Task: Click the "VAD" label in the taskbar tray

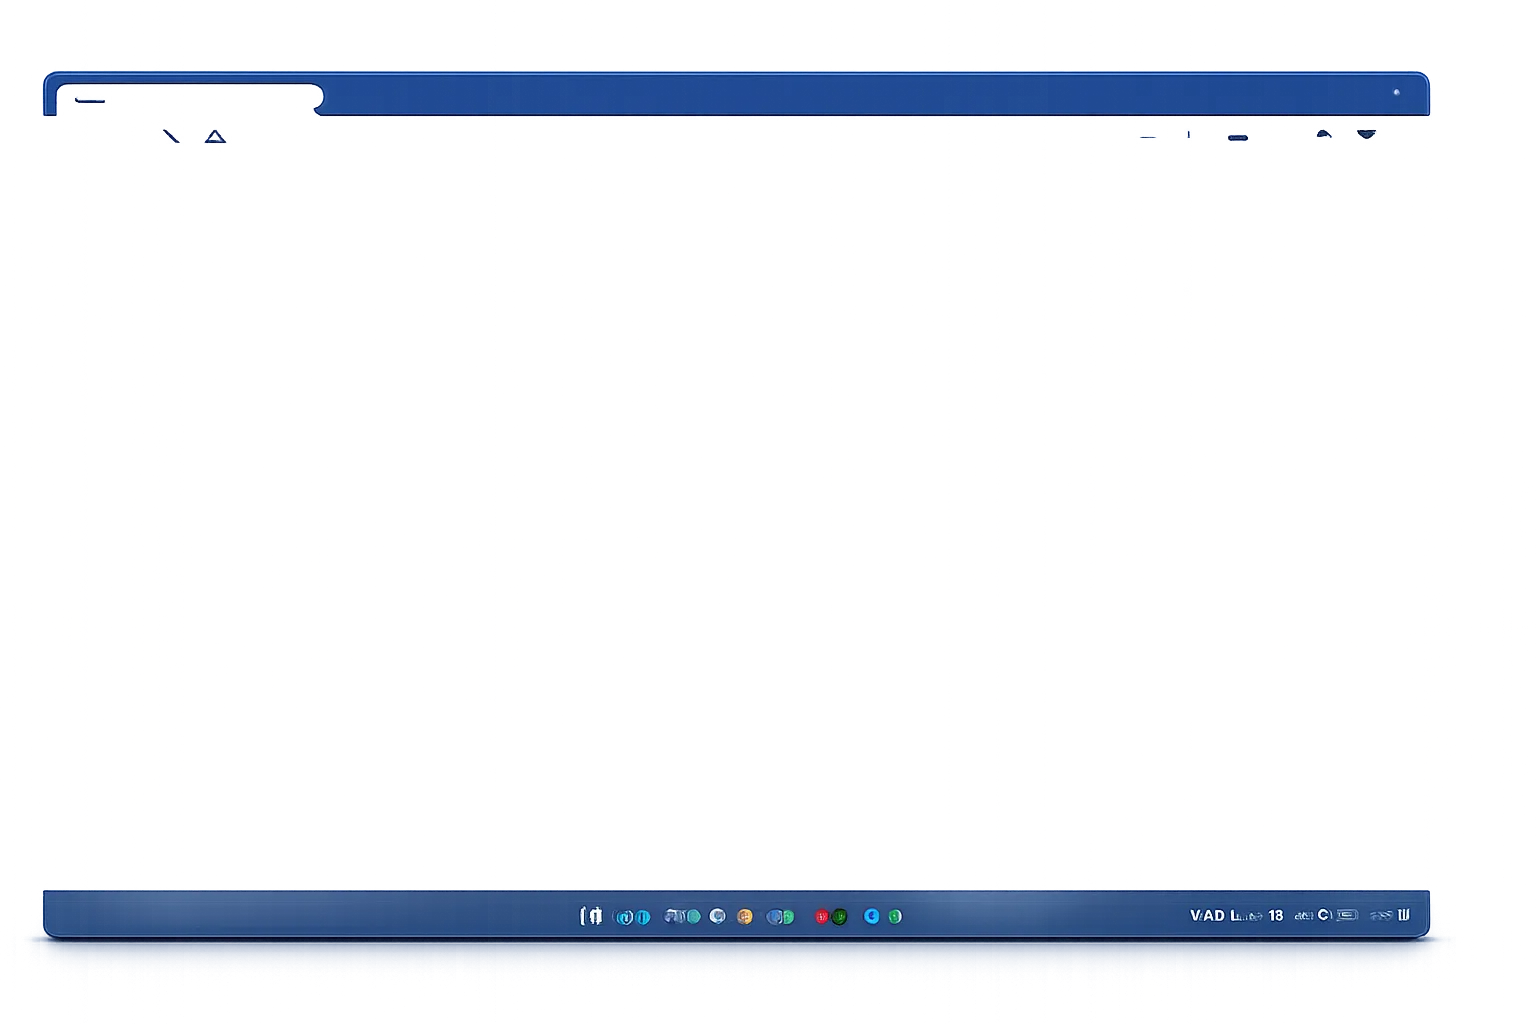Action: pos(1207,915)
